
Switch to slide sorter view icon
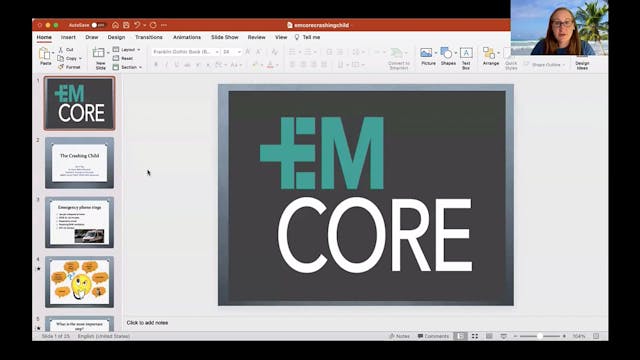pyautogui.click(x=475, y=336)
